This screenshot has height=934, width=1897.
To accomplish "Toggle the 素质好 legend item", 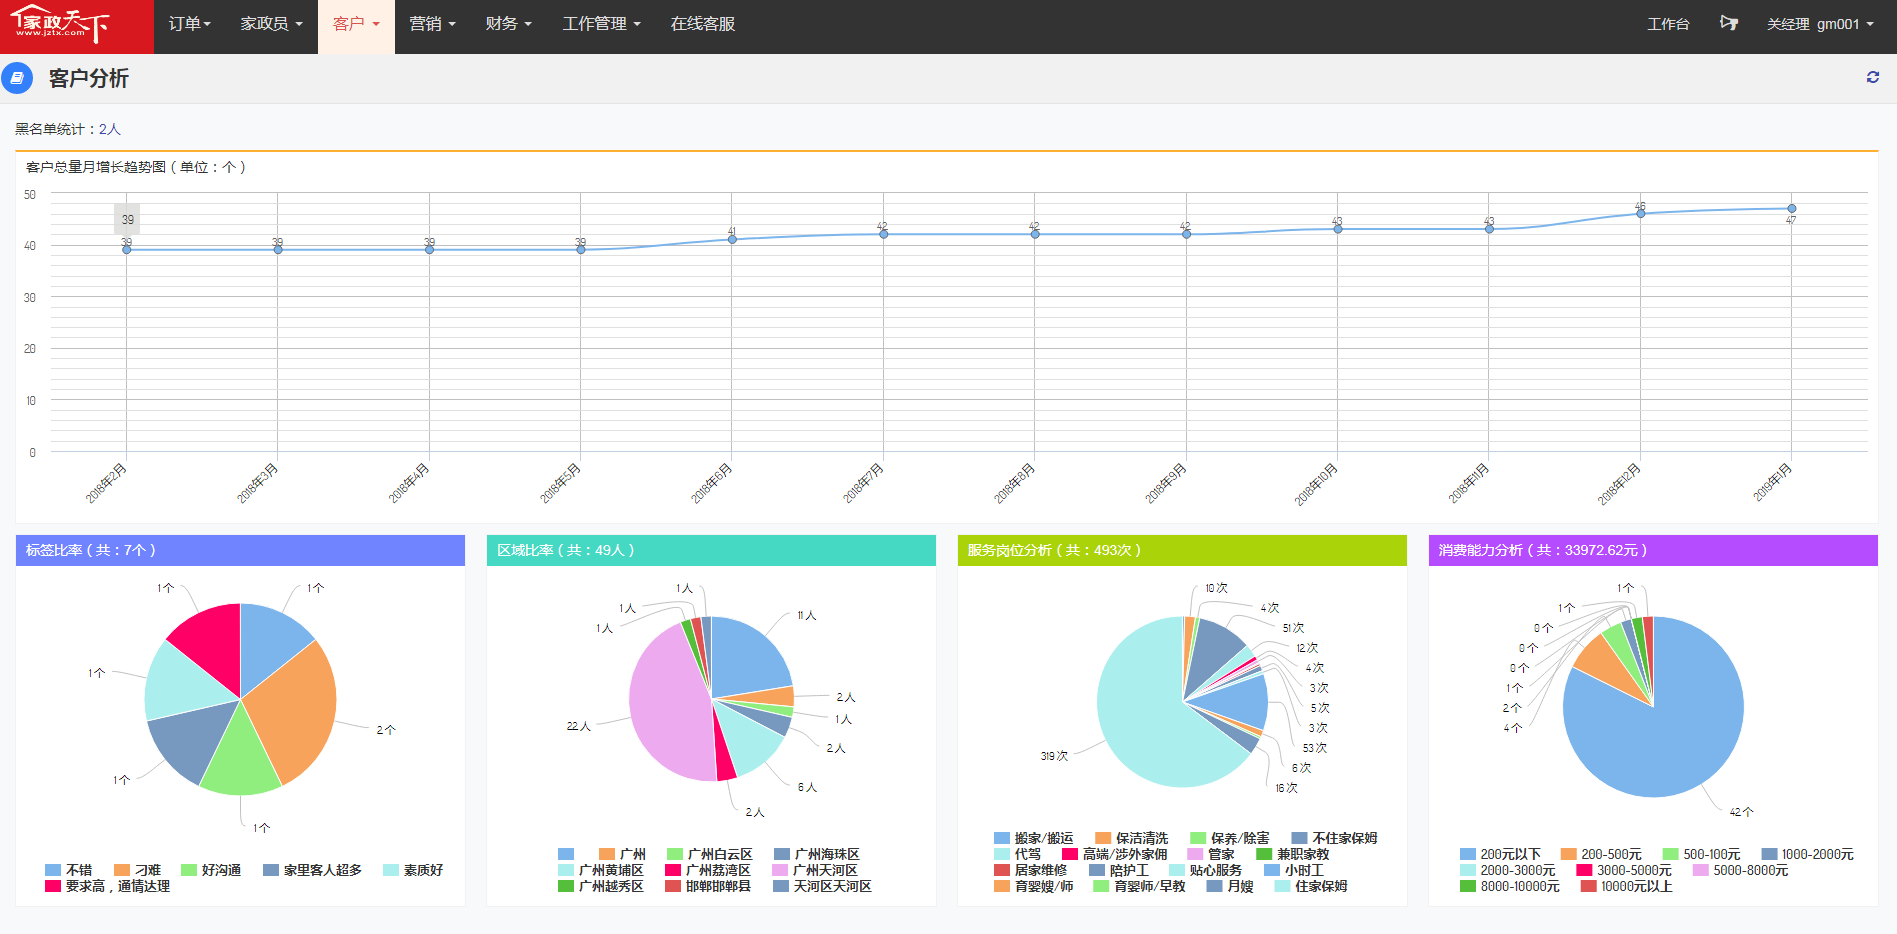I will [413, 870].
